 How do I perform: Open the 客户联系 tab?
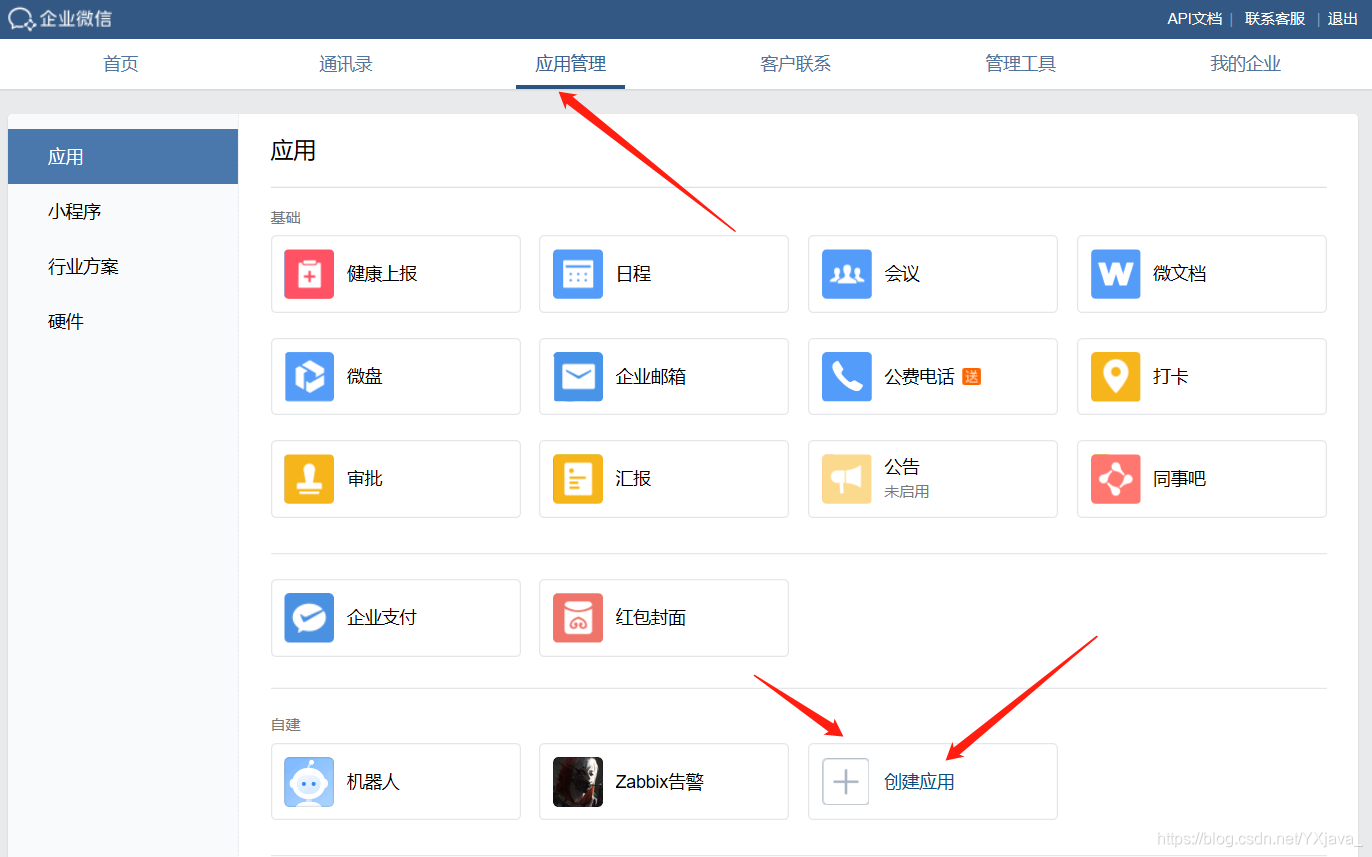[x=796, y=64]
